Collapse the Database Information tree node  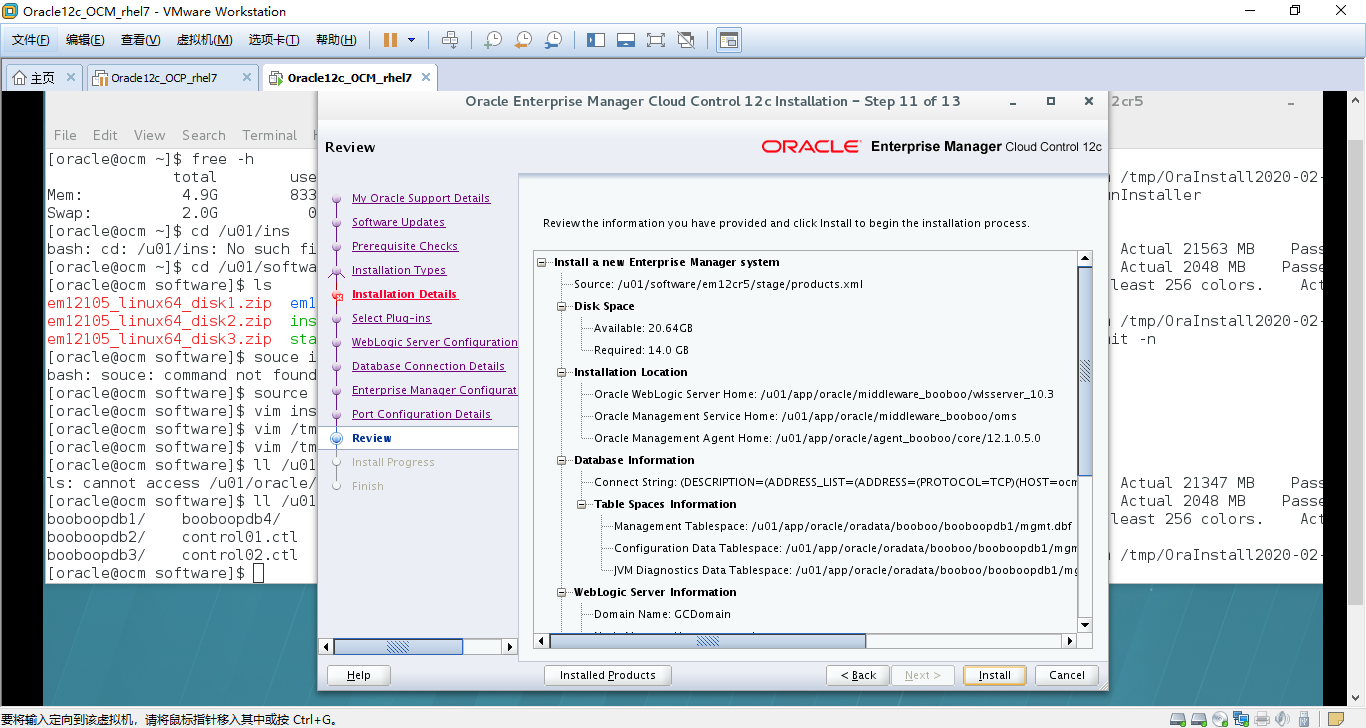point(563,460)
